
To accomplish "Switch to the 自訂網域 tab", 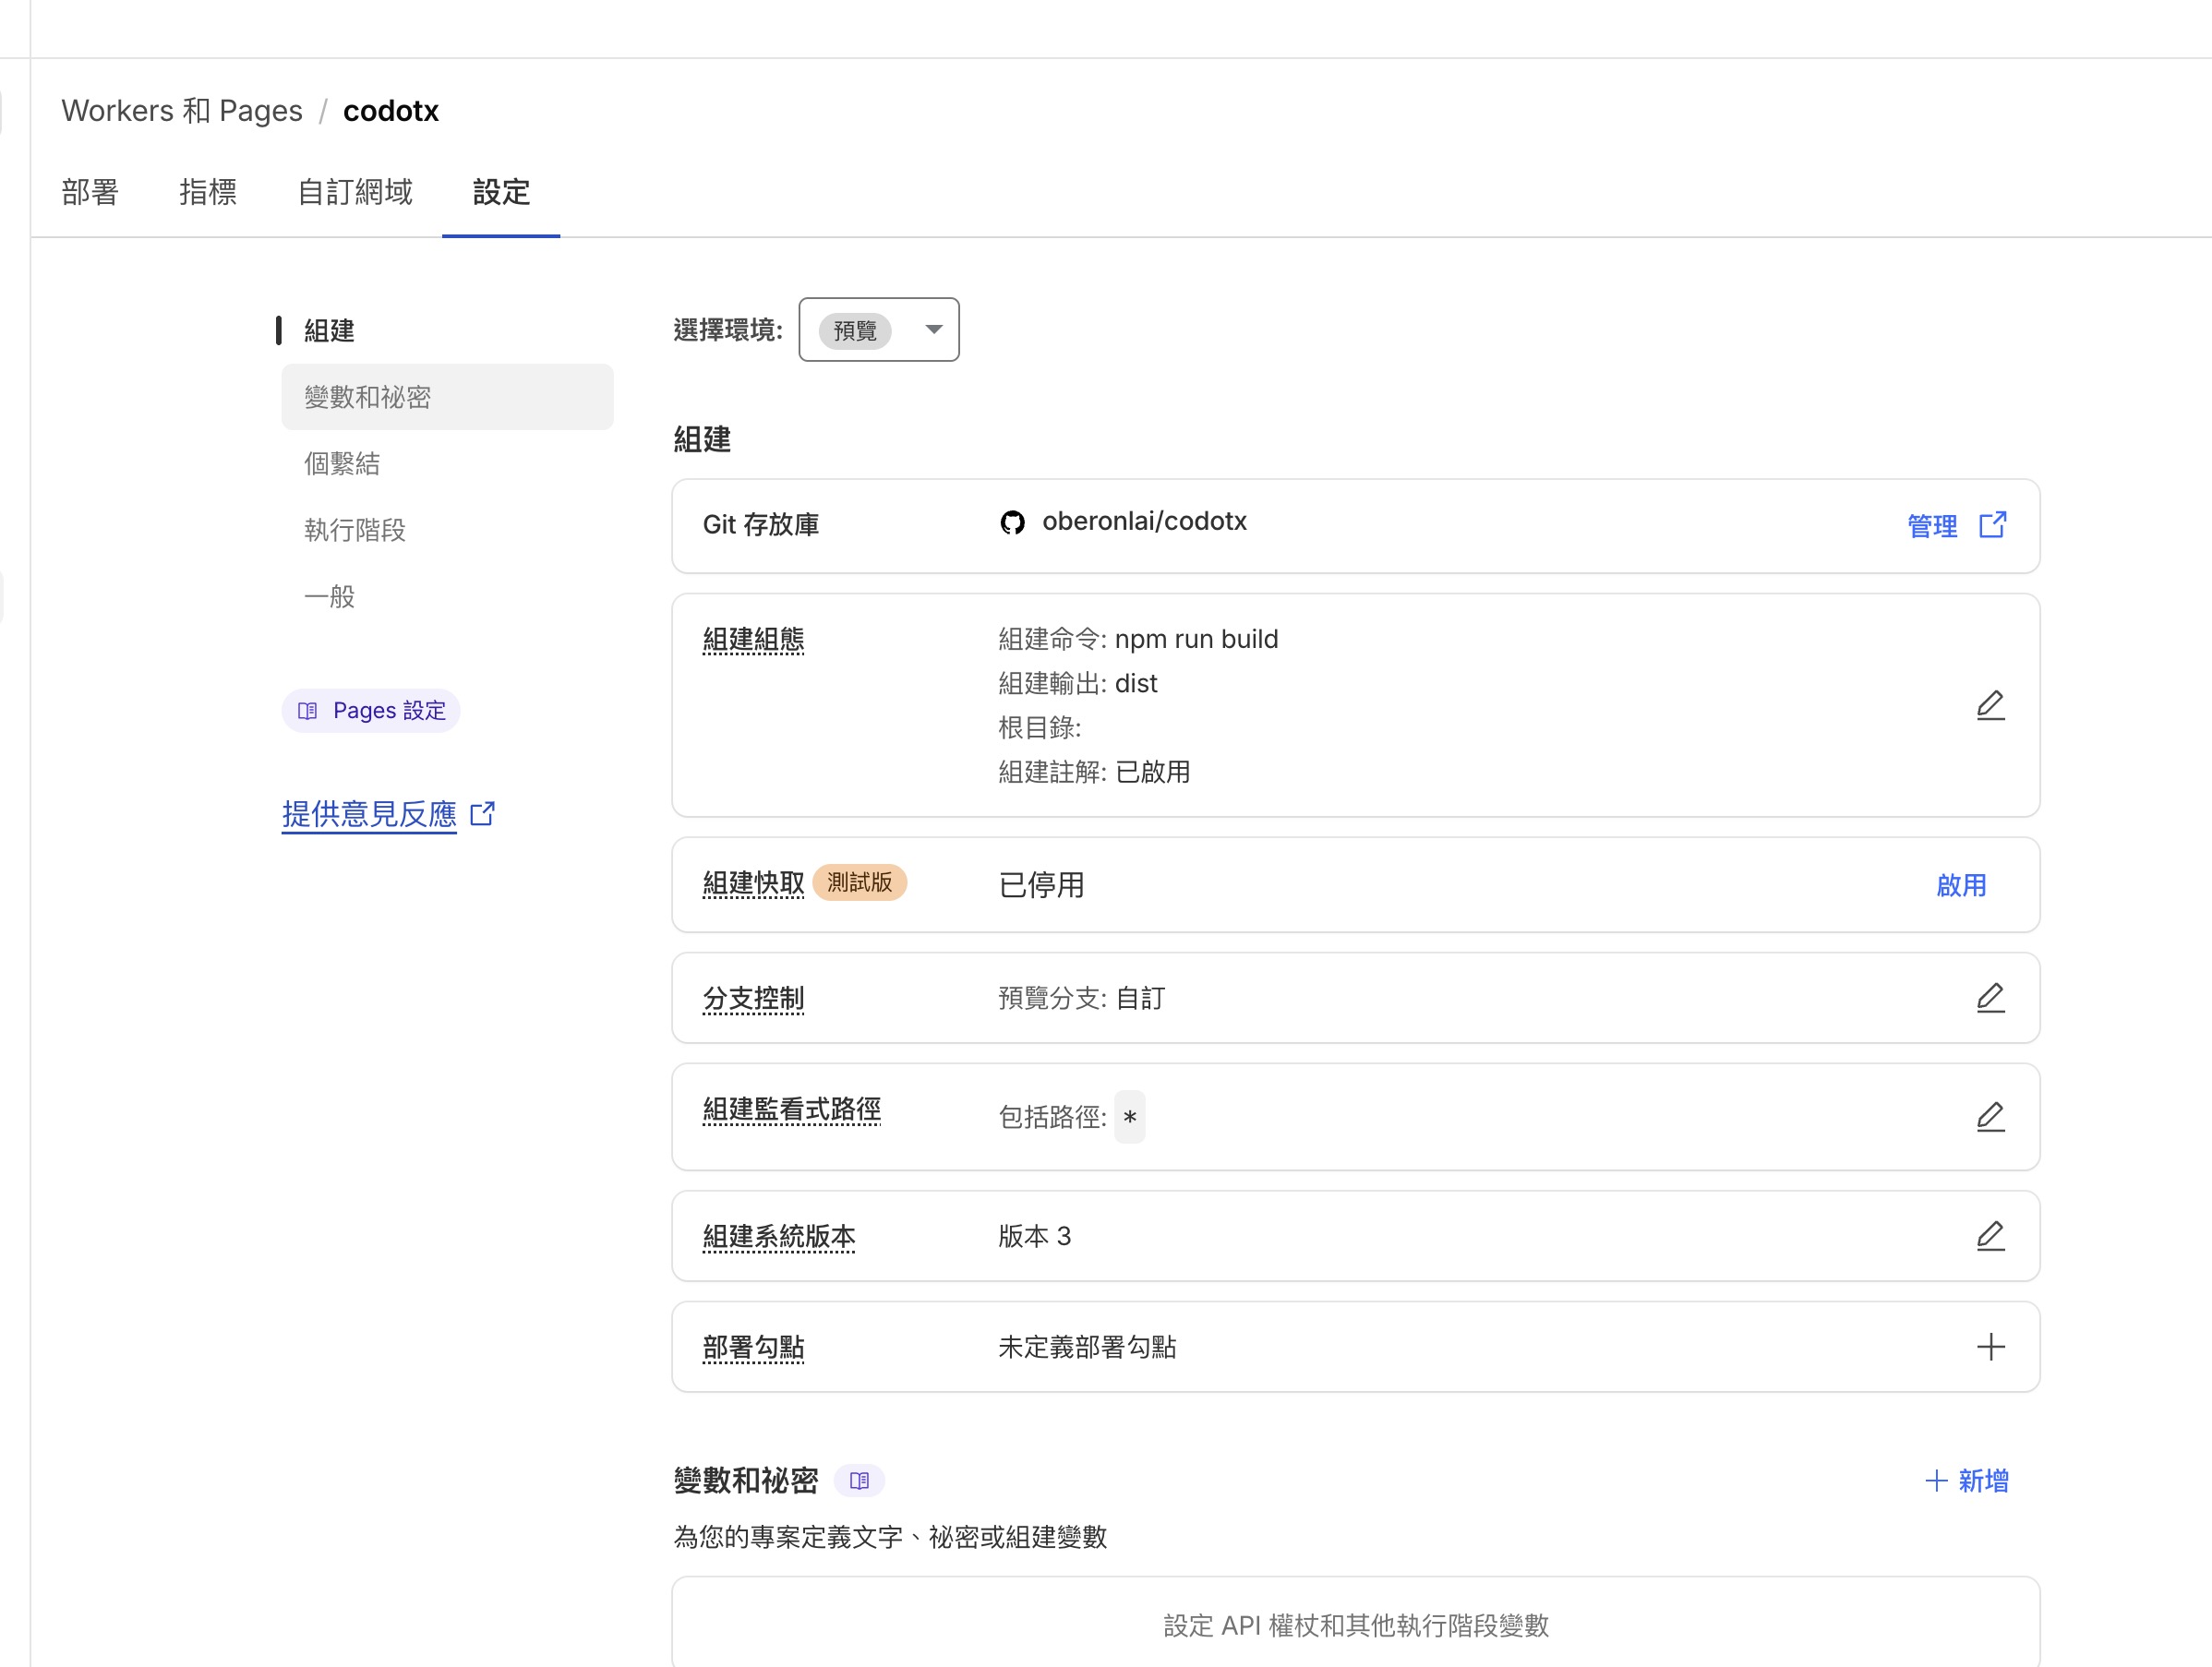I will [355, 193].
